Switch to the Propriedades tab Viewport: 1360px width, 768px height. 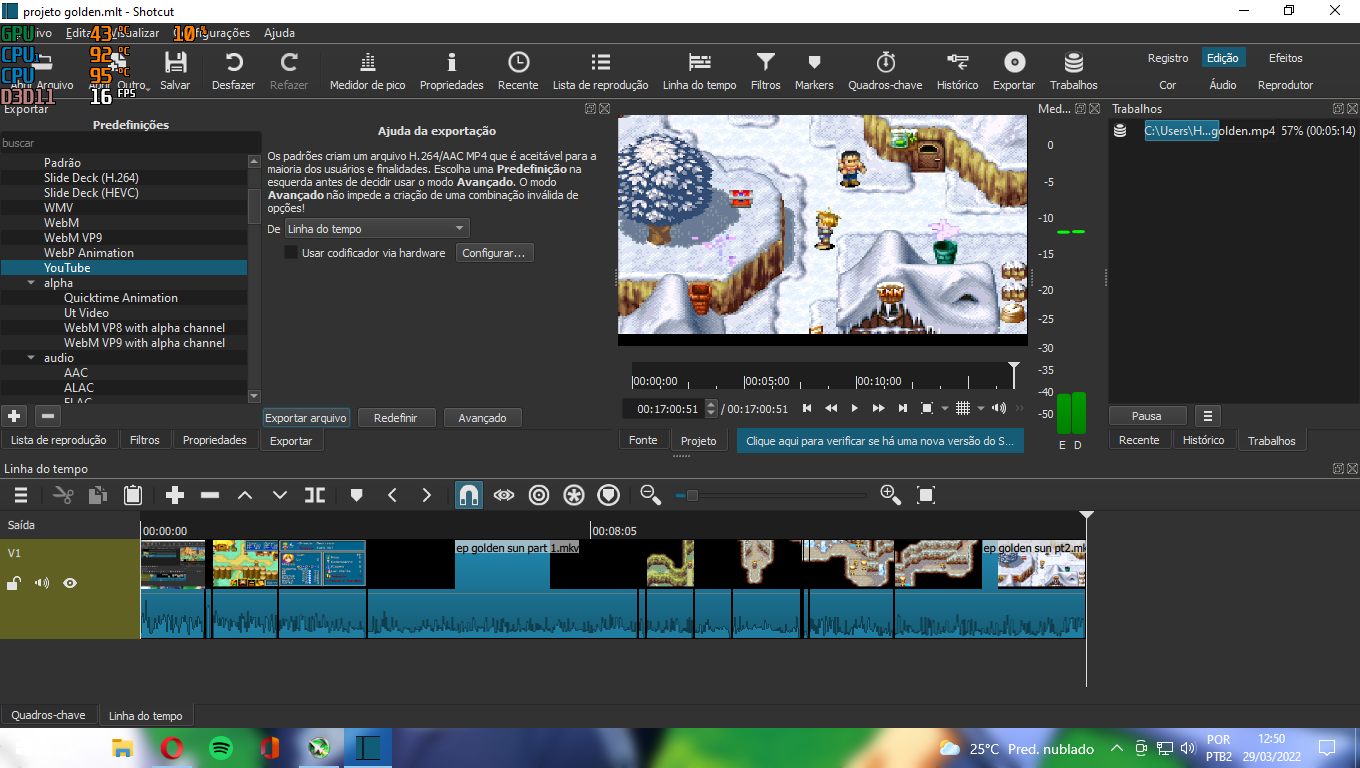click(x=215, y=440)
